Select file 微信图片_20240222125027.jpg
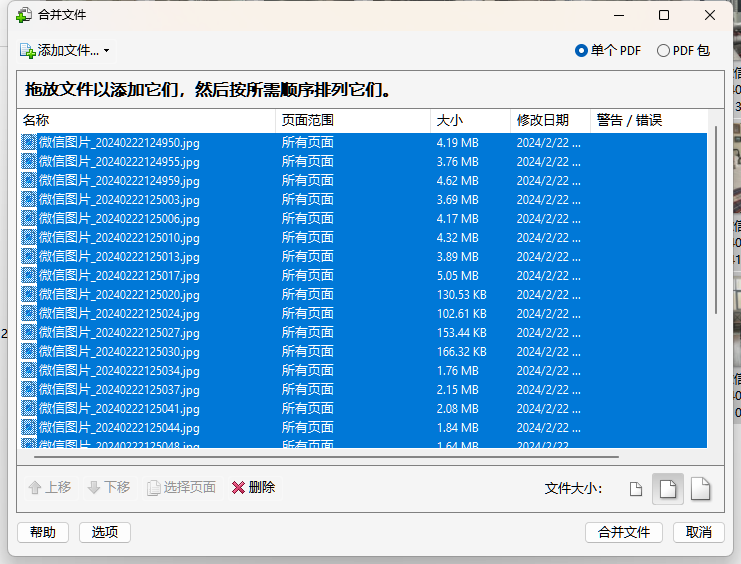This screenshot has height=564, width=741. 363,332
